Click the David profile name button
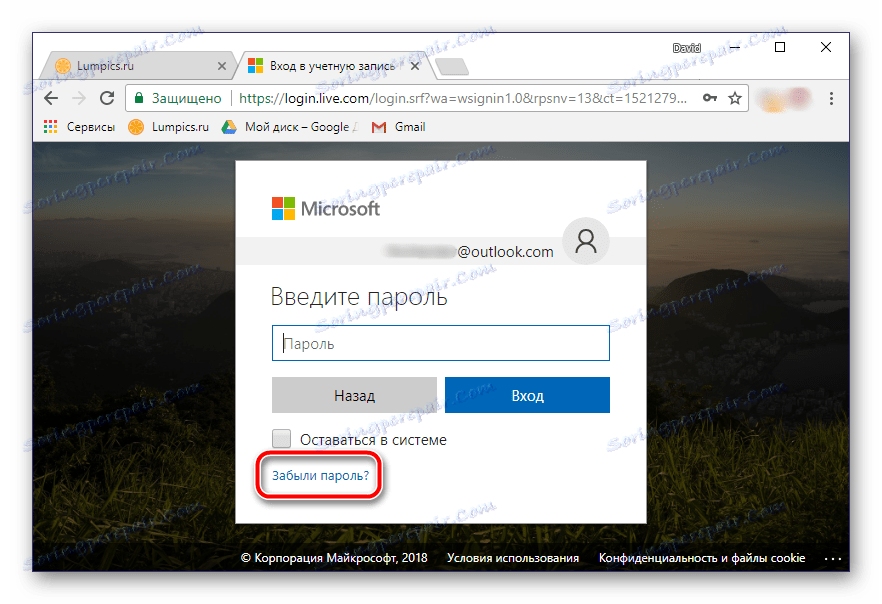The width and height of the screenshot is (882, 604). 687,48
